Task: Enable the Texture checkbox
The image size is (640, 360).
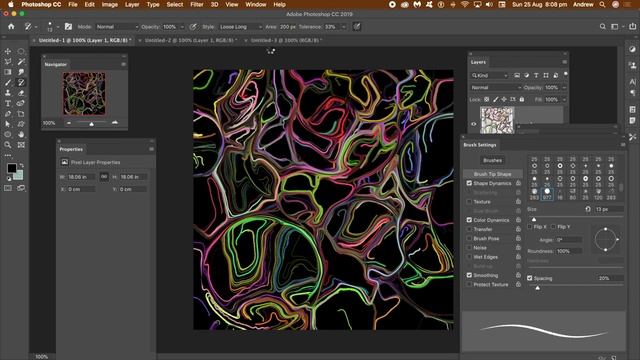Action: 469,202
